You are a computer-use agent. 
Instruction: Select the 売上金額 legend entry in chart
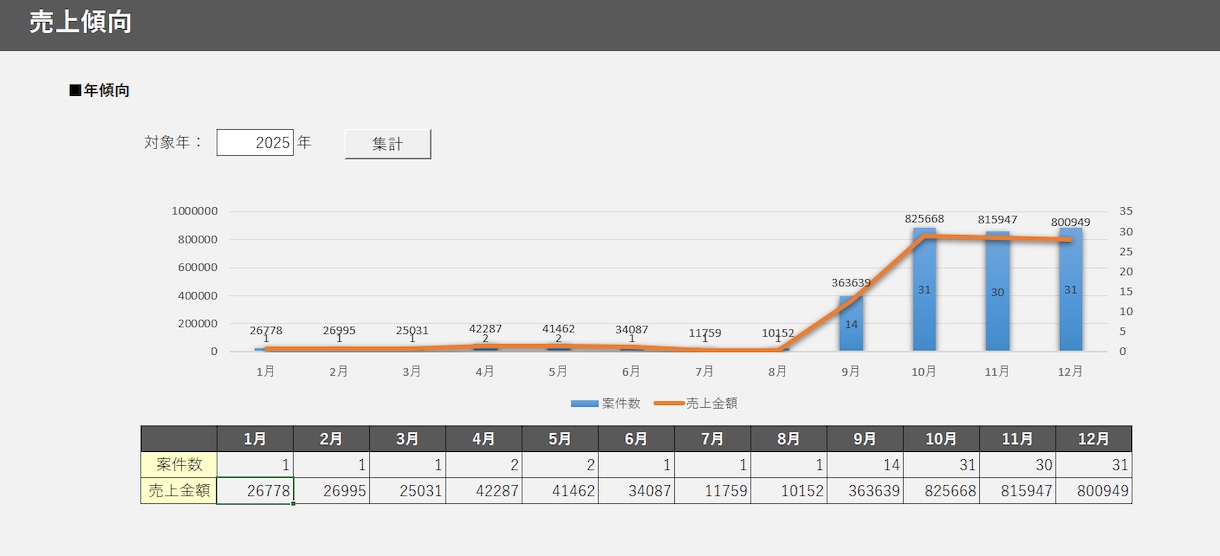point(696,403)
